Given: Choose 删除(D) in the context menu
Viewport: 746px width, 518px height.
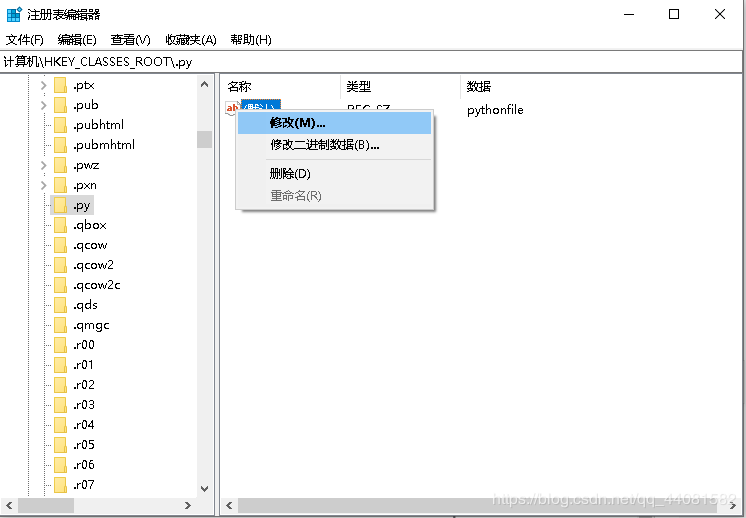Looking at the screenshot, I should pos(334,174).
